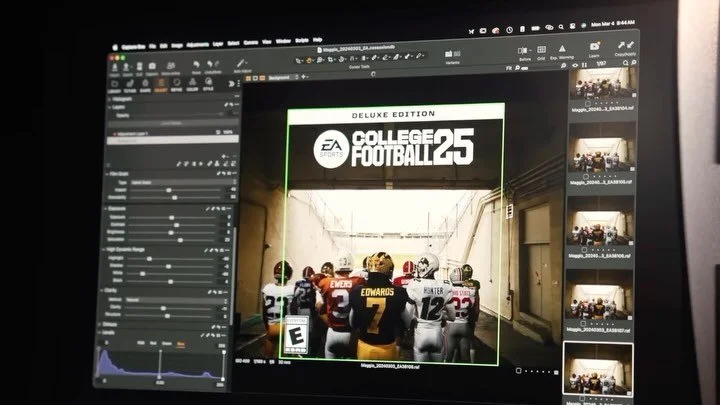Select the Red channel in Levels
The height and width of the screenshot is (405, 720).
(x=153, y=343)
